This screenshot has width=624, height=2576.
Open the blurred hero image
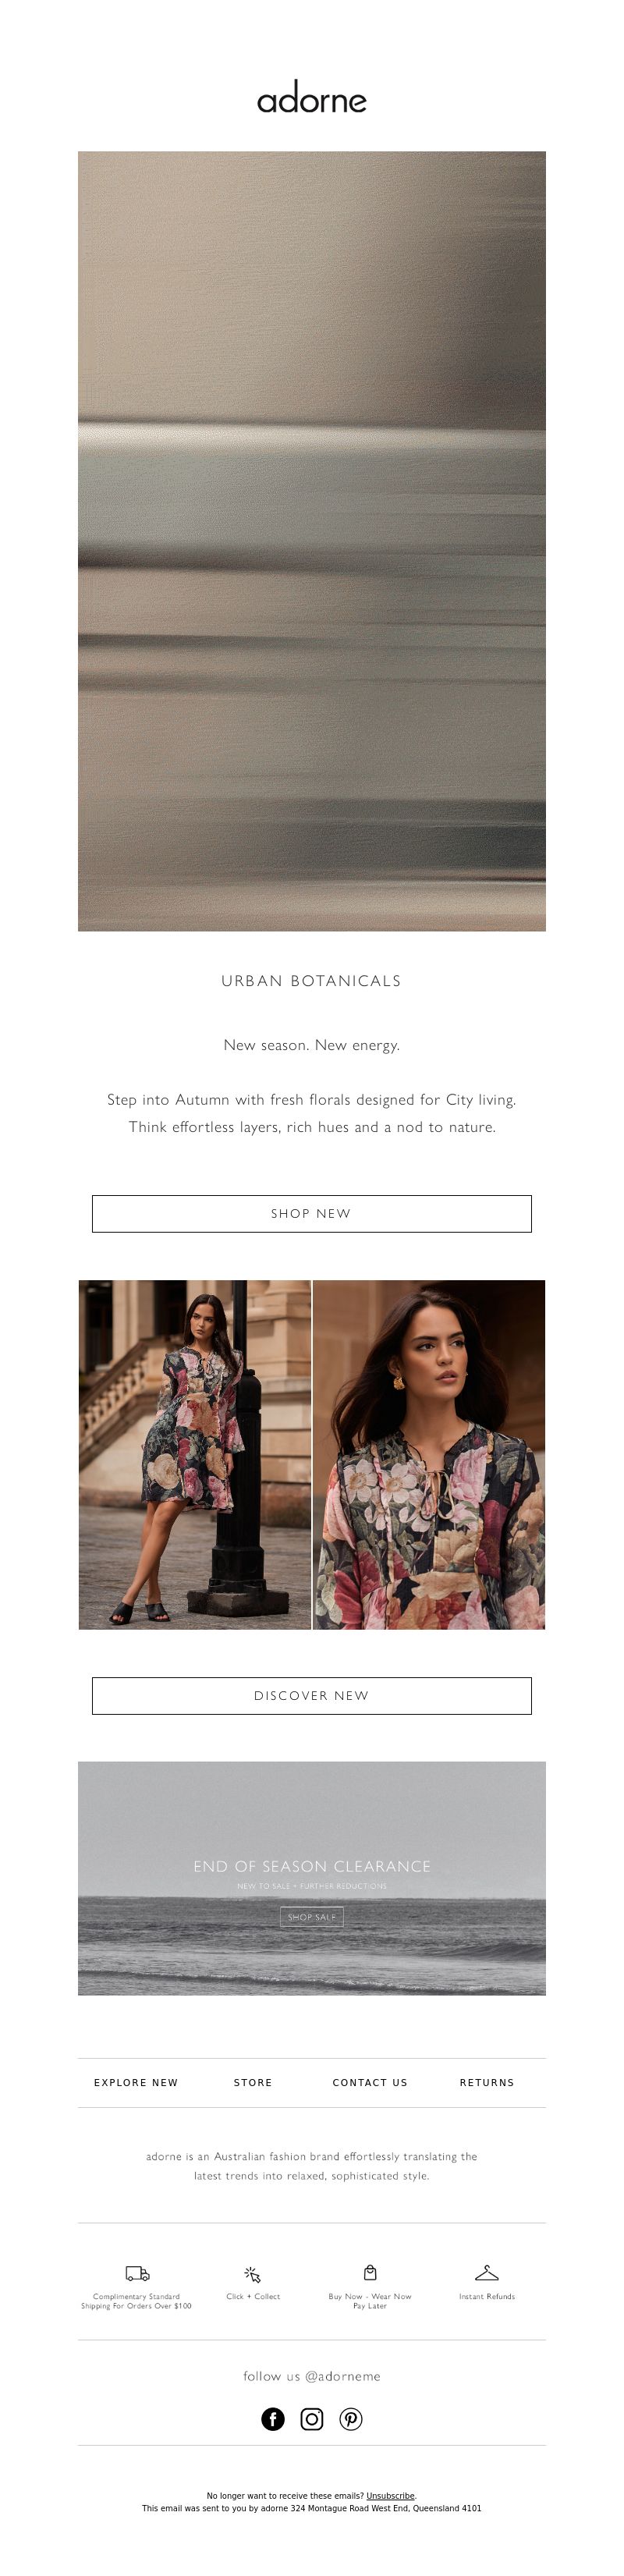point(312,541)
